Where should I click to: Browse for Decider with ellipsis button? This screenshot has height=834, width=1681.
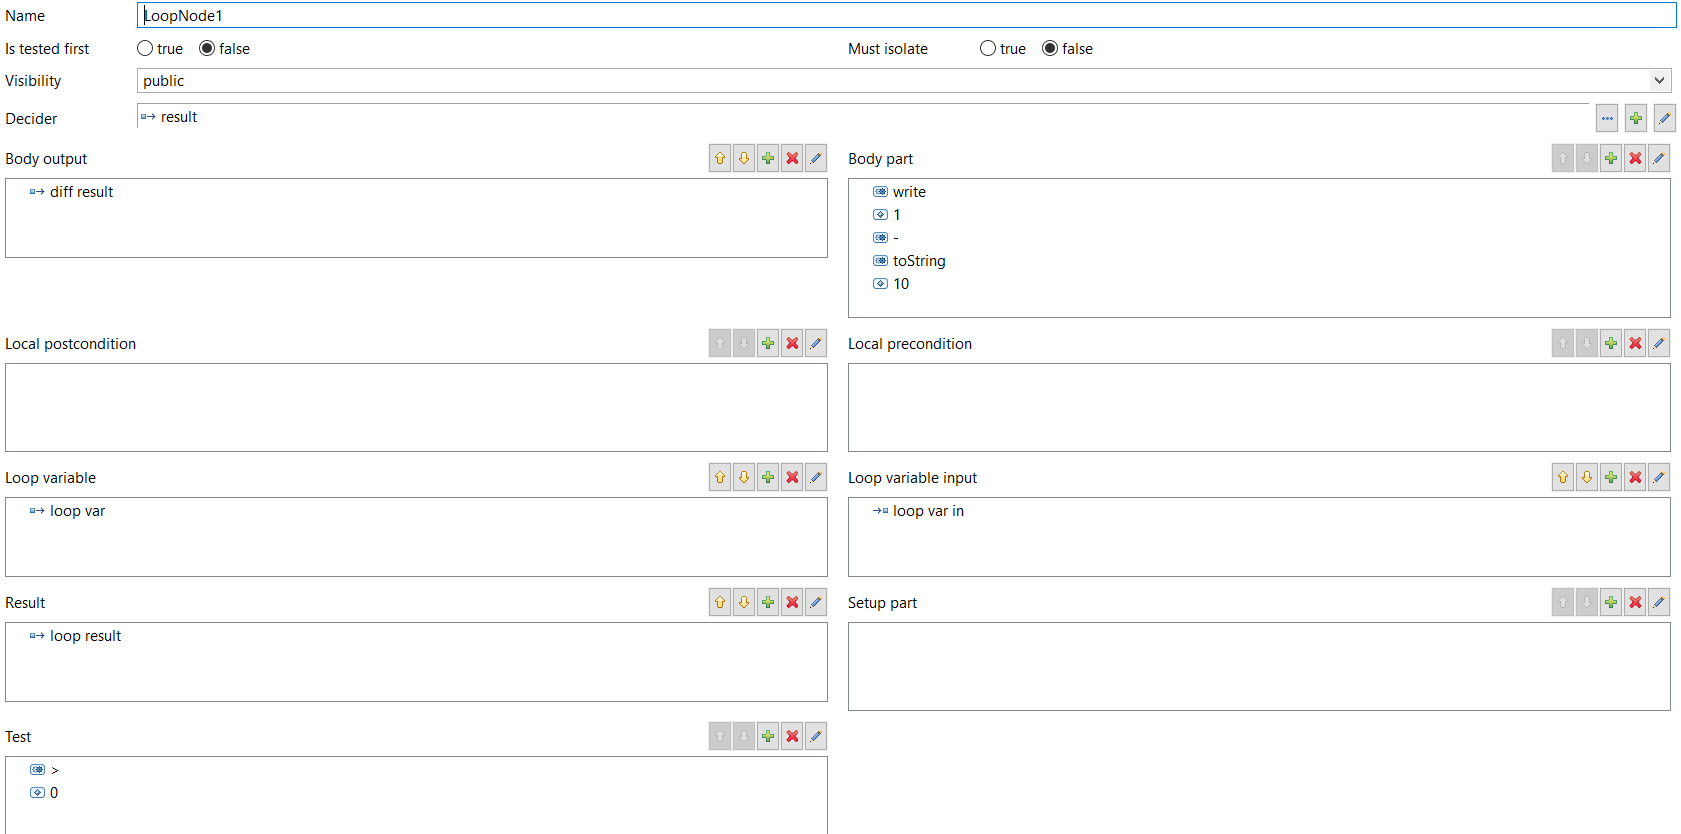point(1607,118)
